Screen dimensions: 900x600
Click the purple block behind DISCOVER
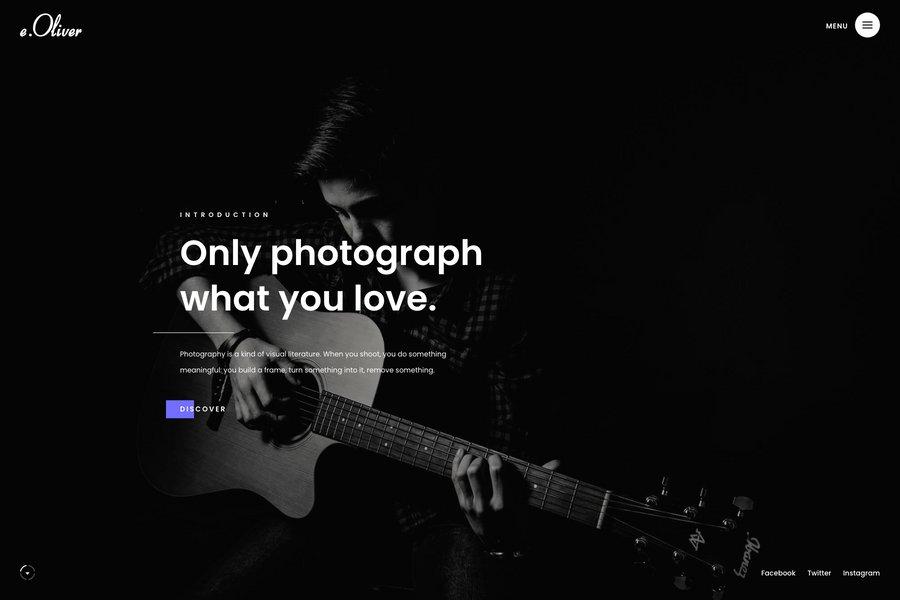[x=180, y=409]
